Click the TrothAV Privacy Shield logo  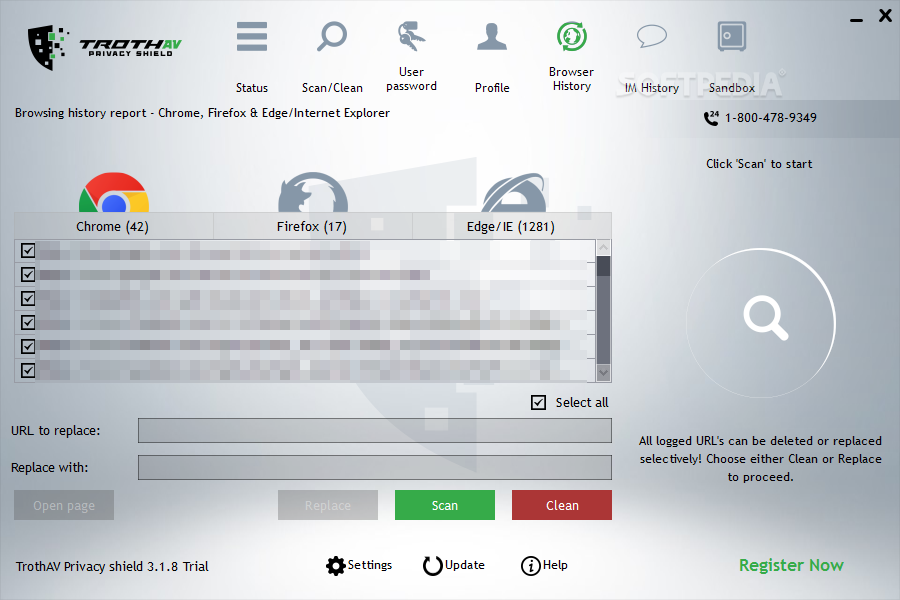pos(104,48)
